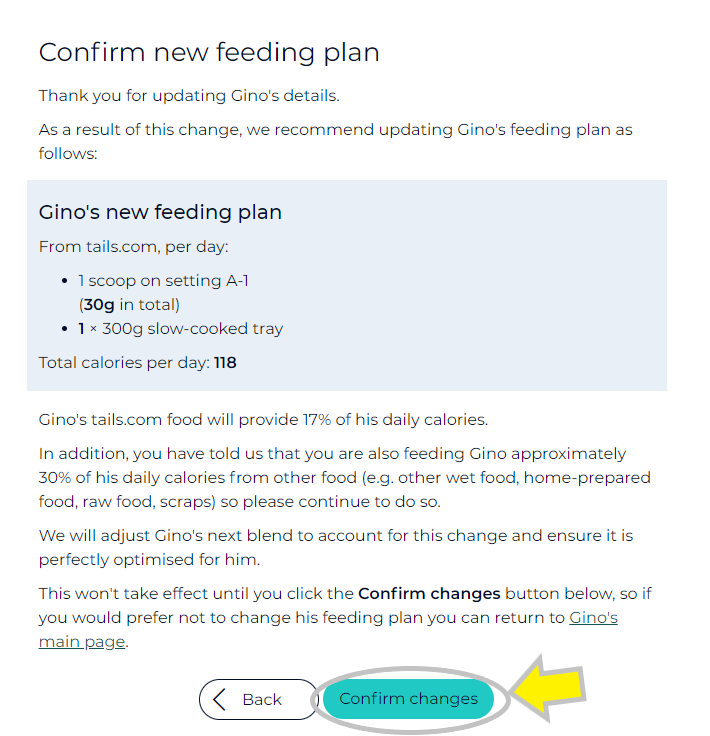Click the Confirm changes button

tap(408, 699)
